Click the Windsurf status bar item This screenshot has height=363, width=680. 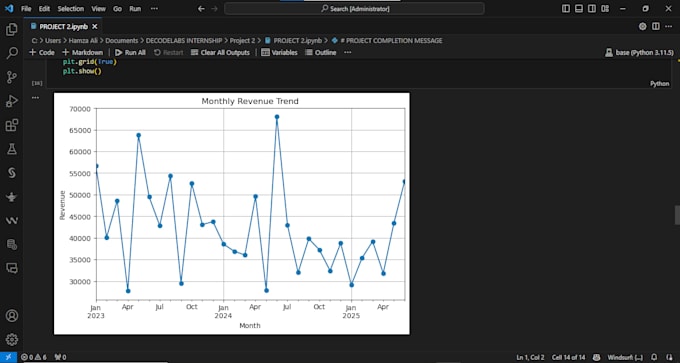tap(624, 357)
